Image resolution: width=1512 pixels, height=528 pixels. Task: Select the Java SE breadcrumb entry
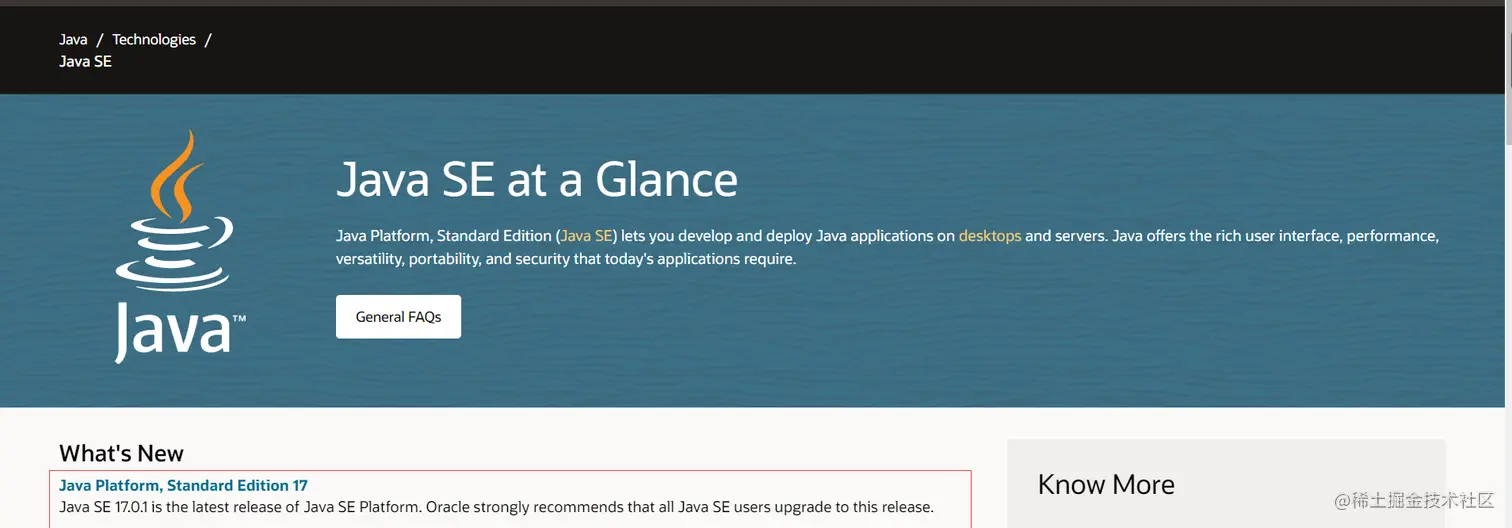click(85, 62)
